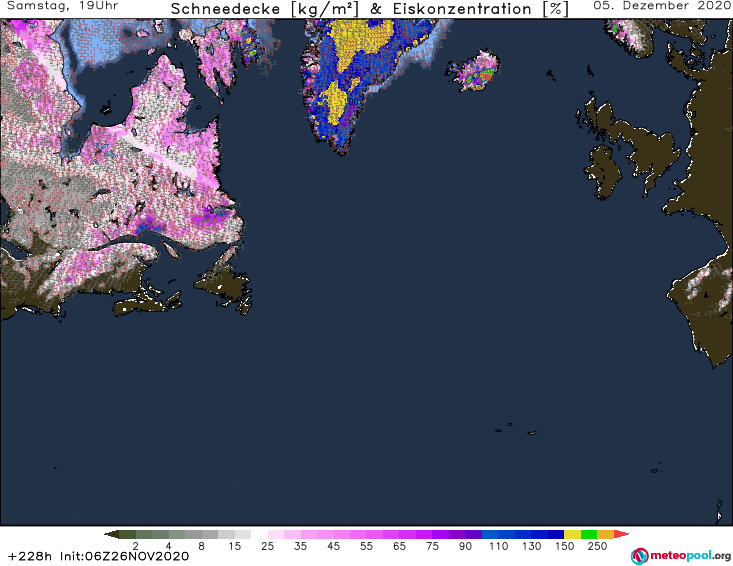Click Iceland on the map
The image size is (733, 566).
coord(473,71)
